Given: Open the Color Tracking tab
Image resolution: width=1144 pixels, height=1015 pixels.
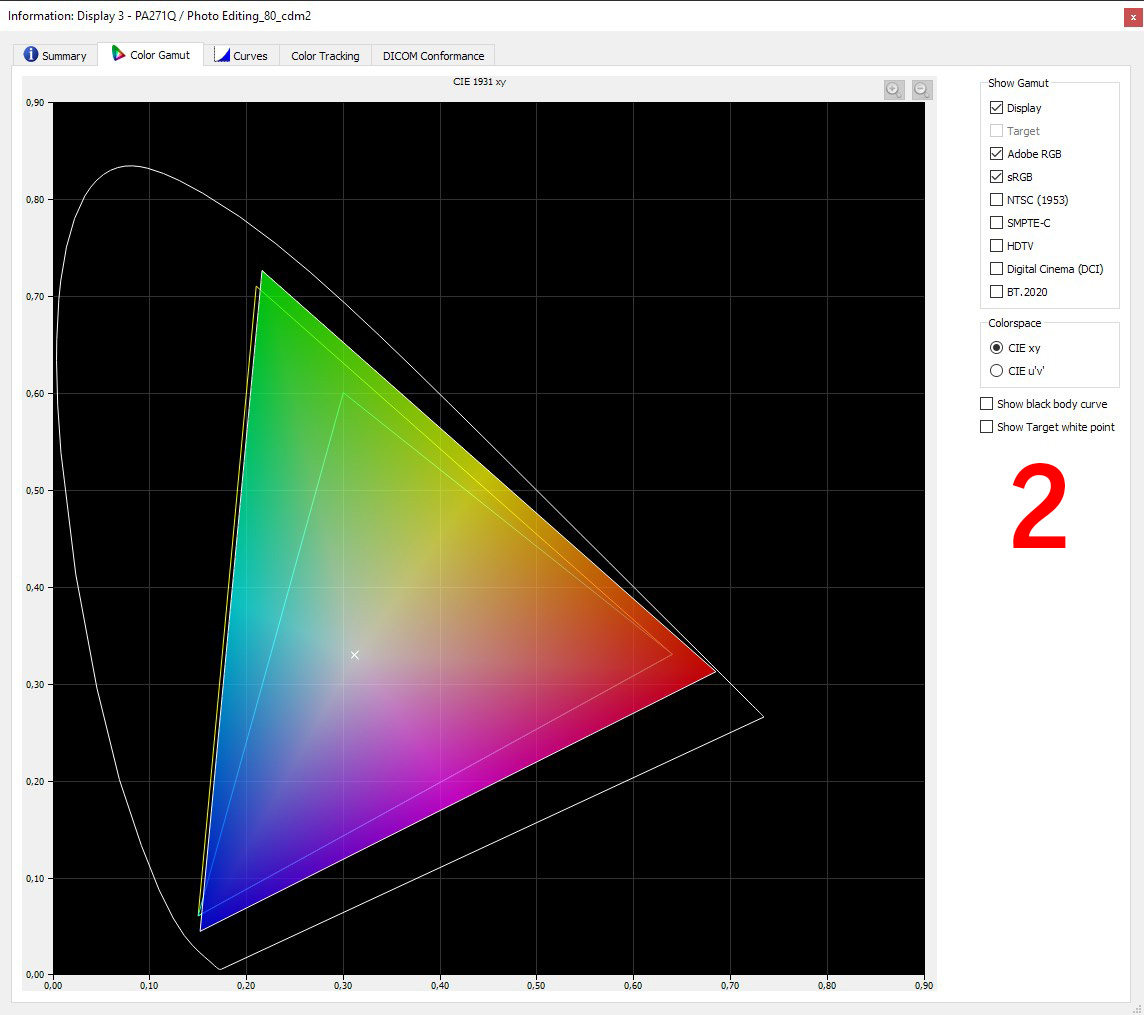Looking at the screenshot, I should coord(325,56).
